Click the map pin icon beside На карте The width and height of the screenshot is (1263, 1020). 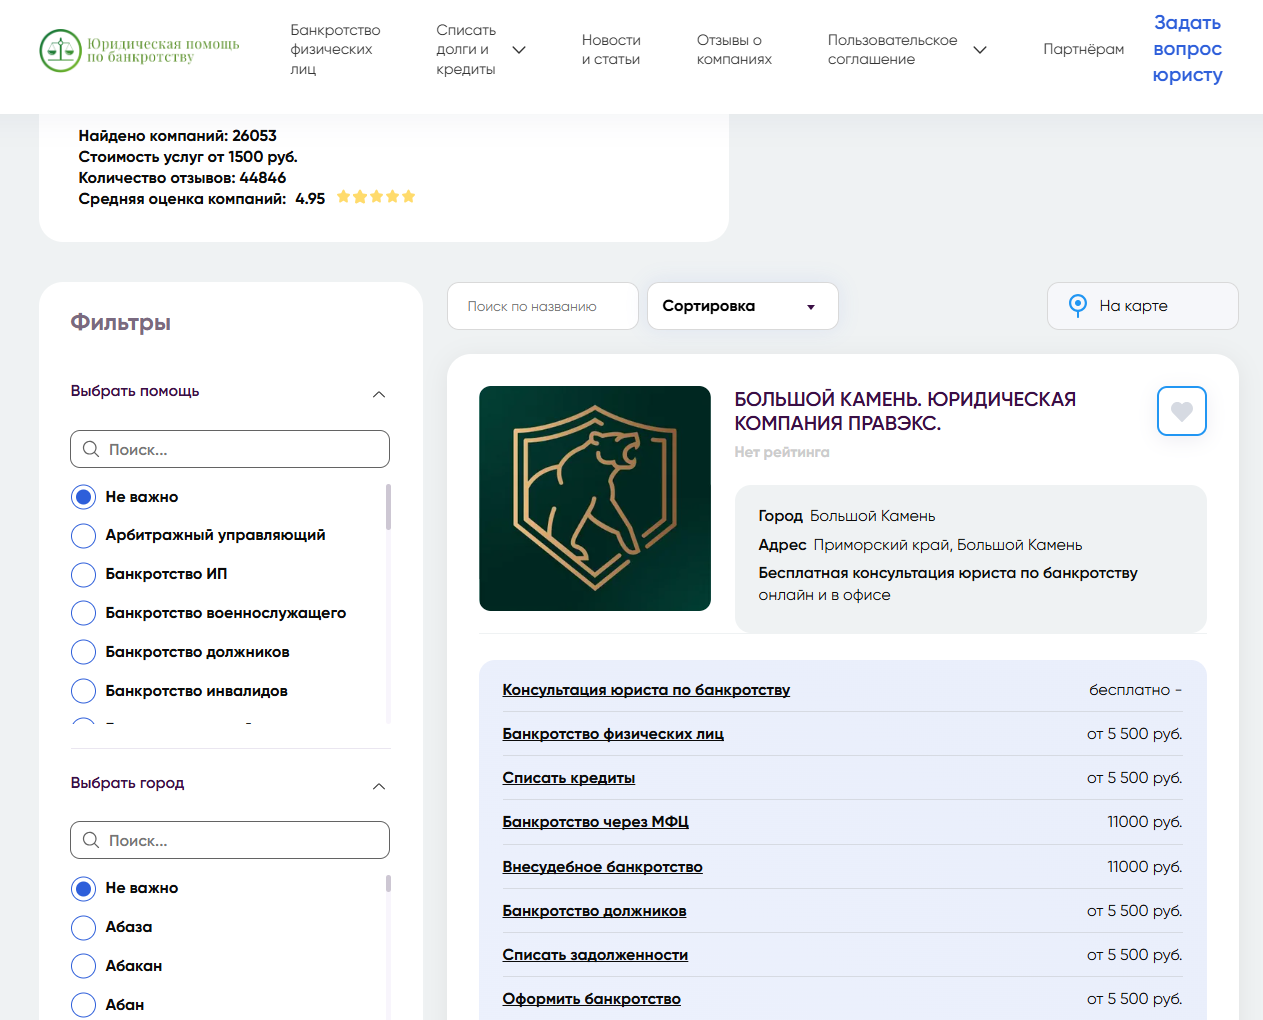pyautogui.click(x=1077, y=306)
